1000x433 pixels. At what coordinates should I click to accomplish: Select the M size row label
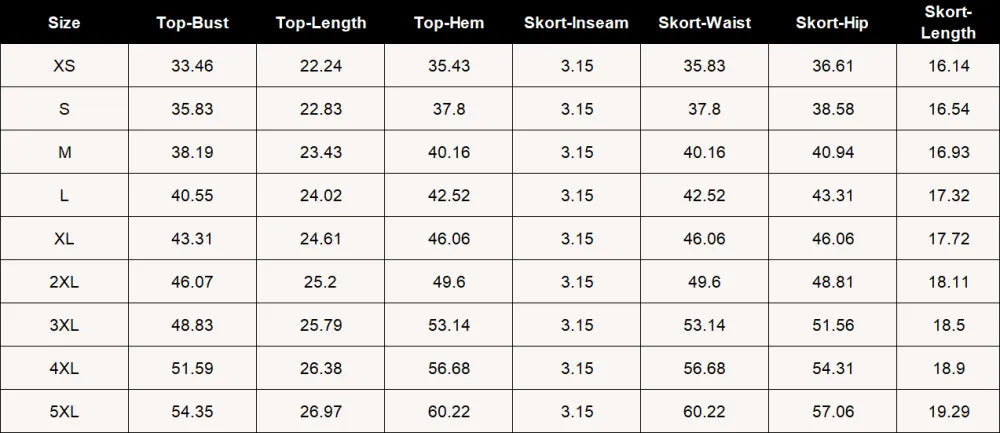click(x=64, y=152)
